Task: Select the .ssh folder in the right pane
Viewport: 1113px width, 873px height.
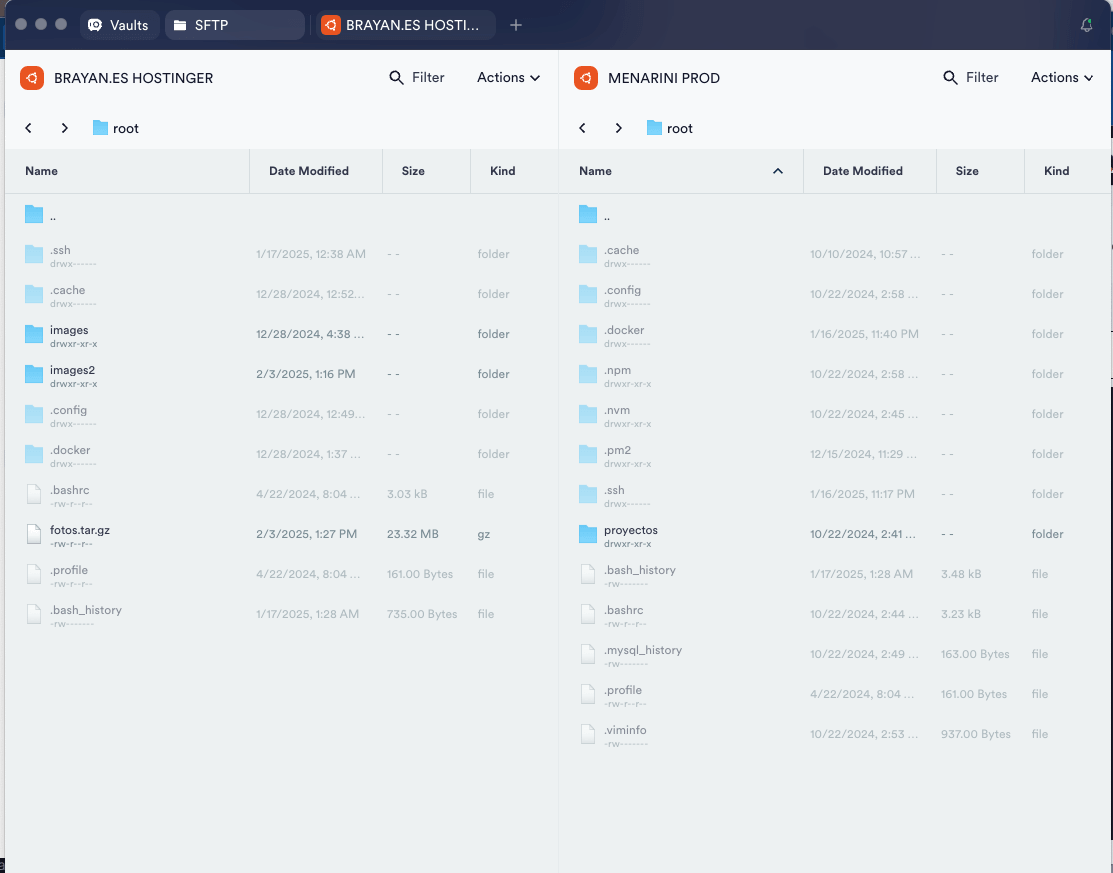Action: (x=835, y=494)
